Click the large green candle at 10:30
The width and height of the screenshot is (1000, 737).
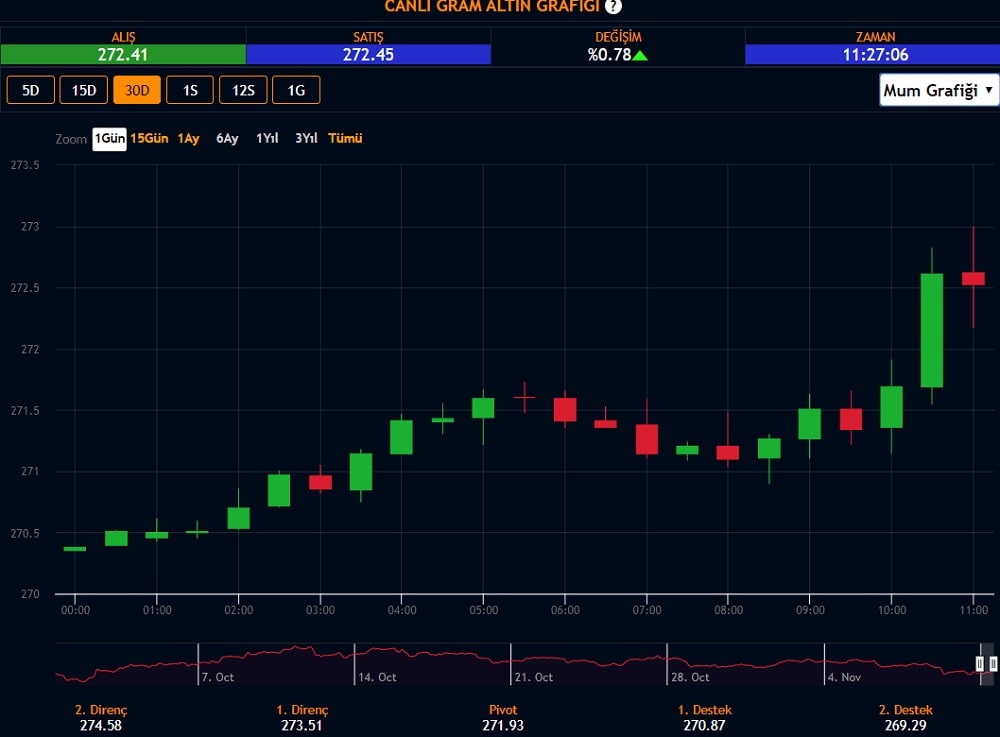pos(932,330)
